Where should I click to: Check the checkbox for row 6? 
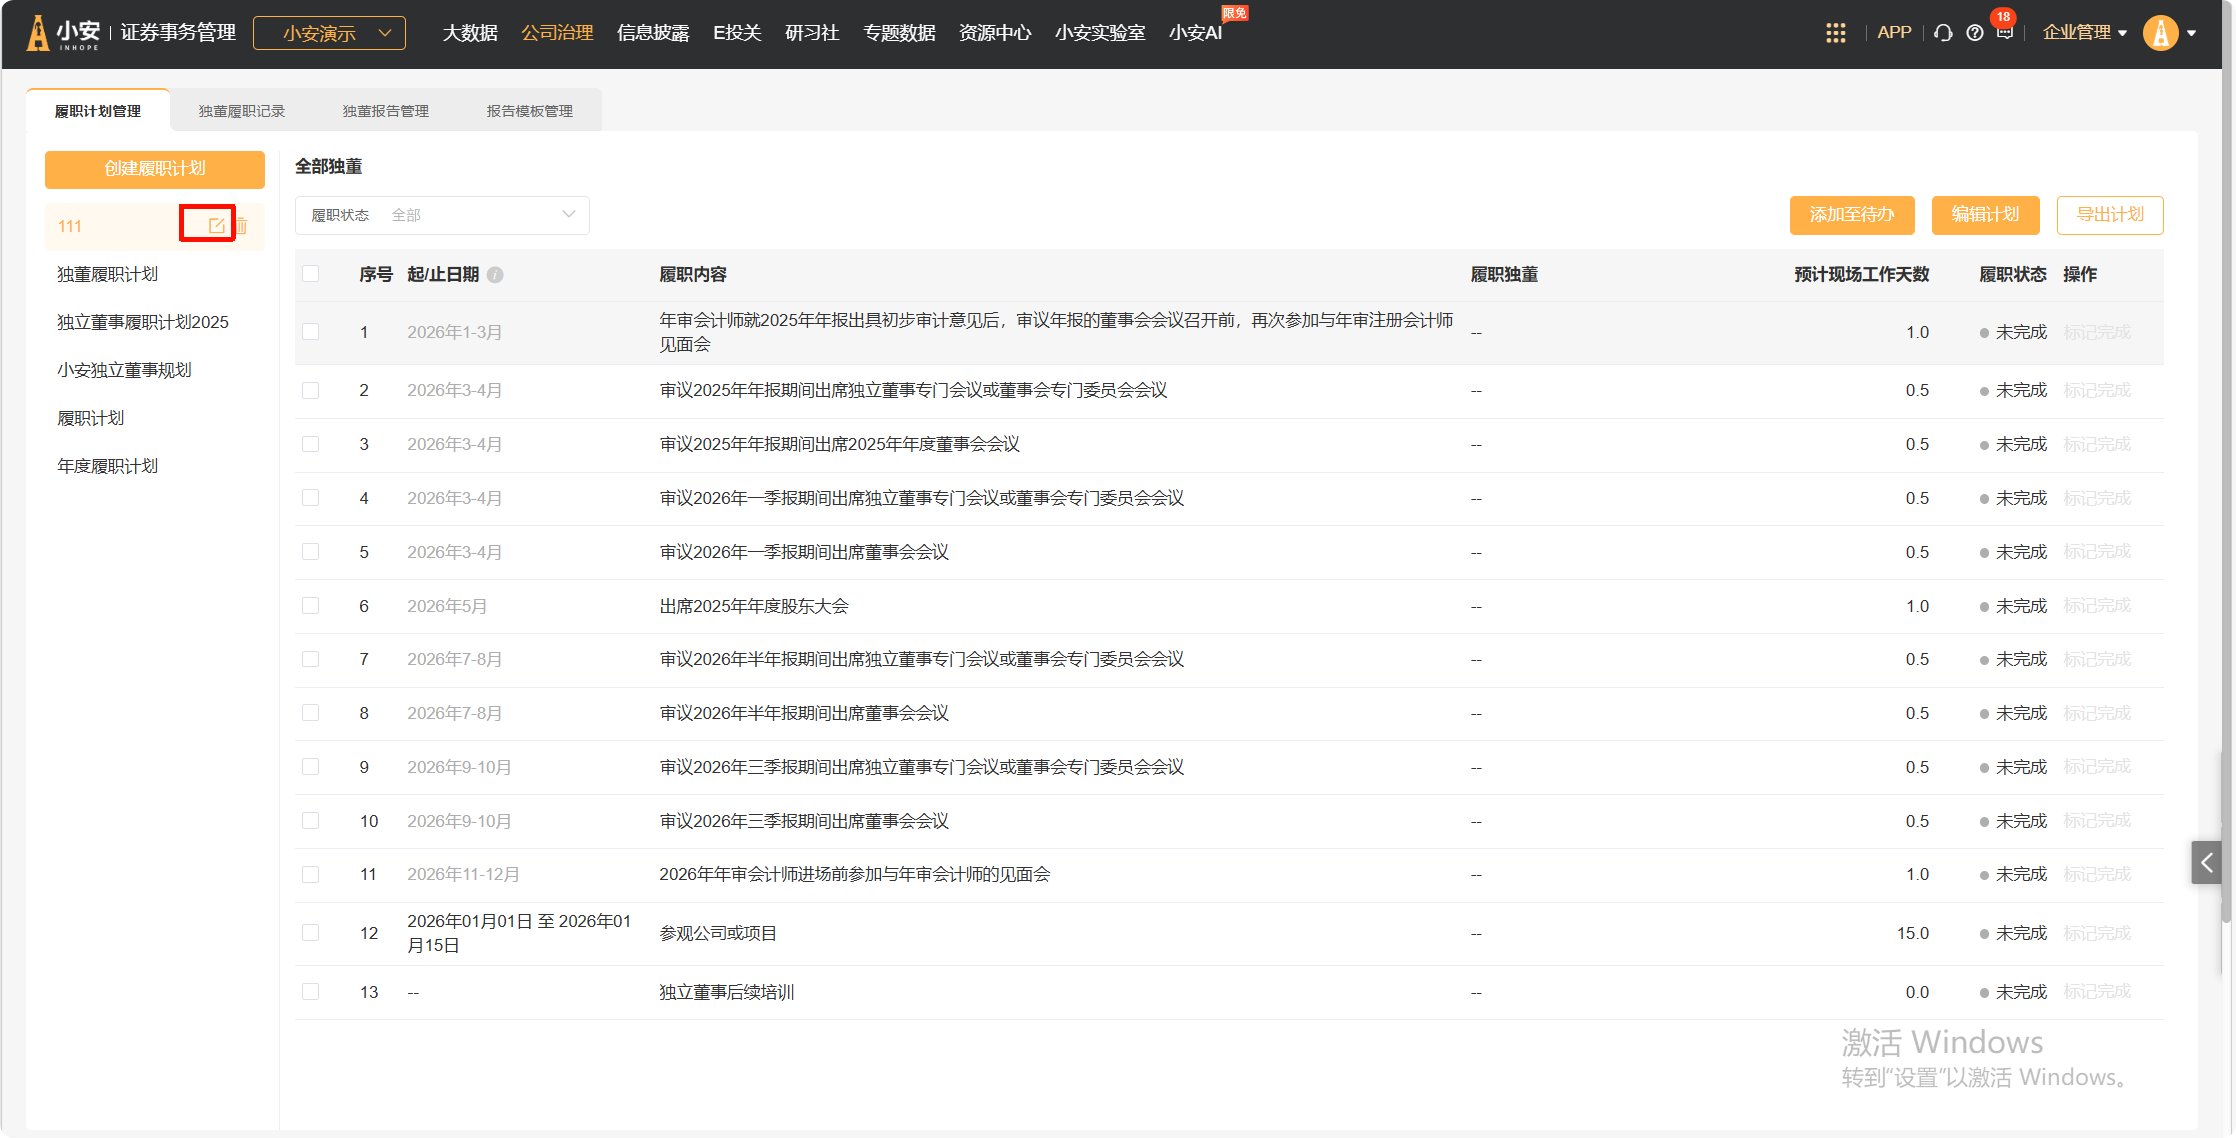coord(311,606)
